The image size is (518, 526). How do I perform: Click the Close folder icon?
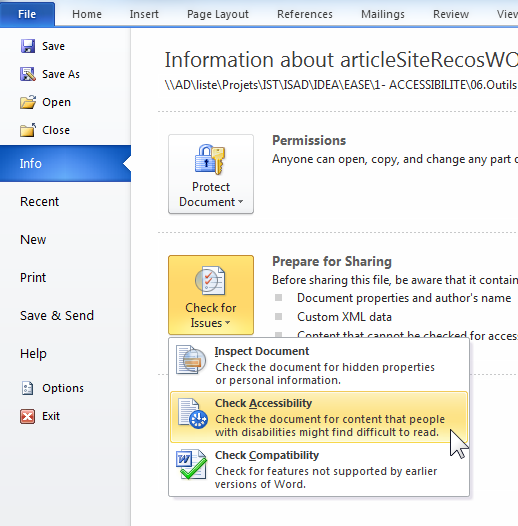tap(28, 130)
